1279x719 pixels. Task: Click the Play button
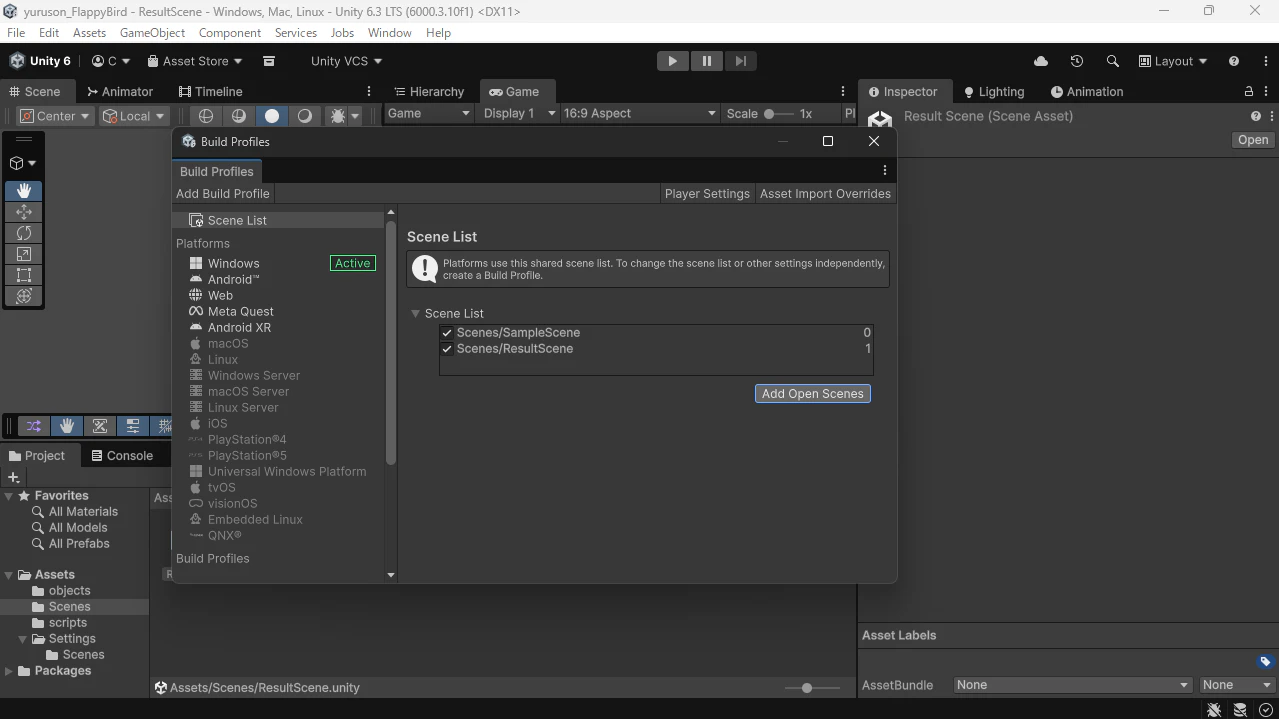[672, 61]
